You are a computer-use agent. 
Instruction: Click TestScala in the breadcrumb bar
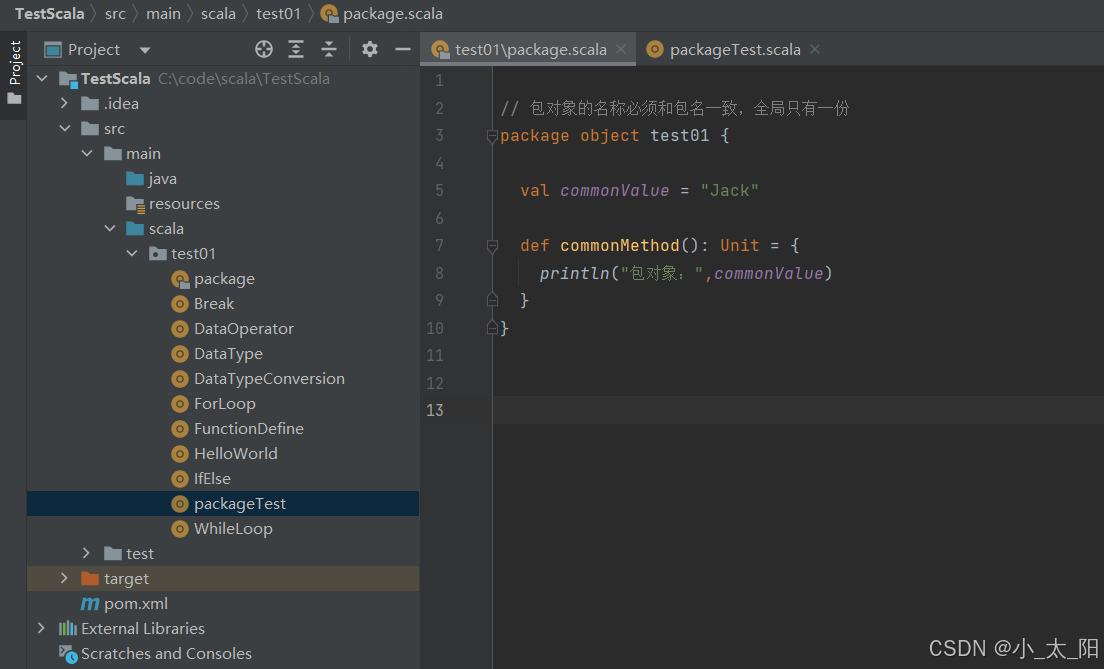click(x=49, y=13)
